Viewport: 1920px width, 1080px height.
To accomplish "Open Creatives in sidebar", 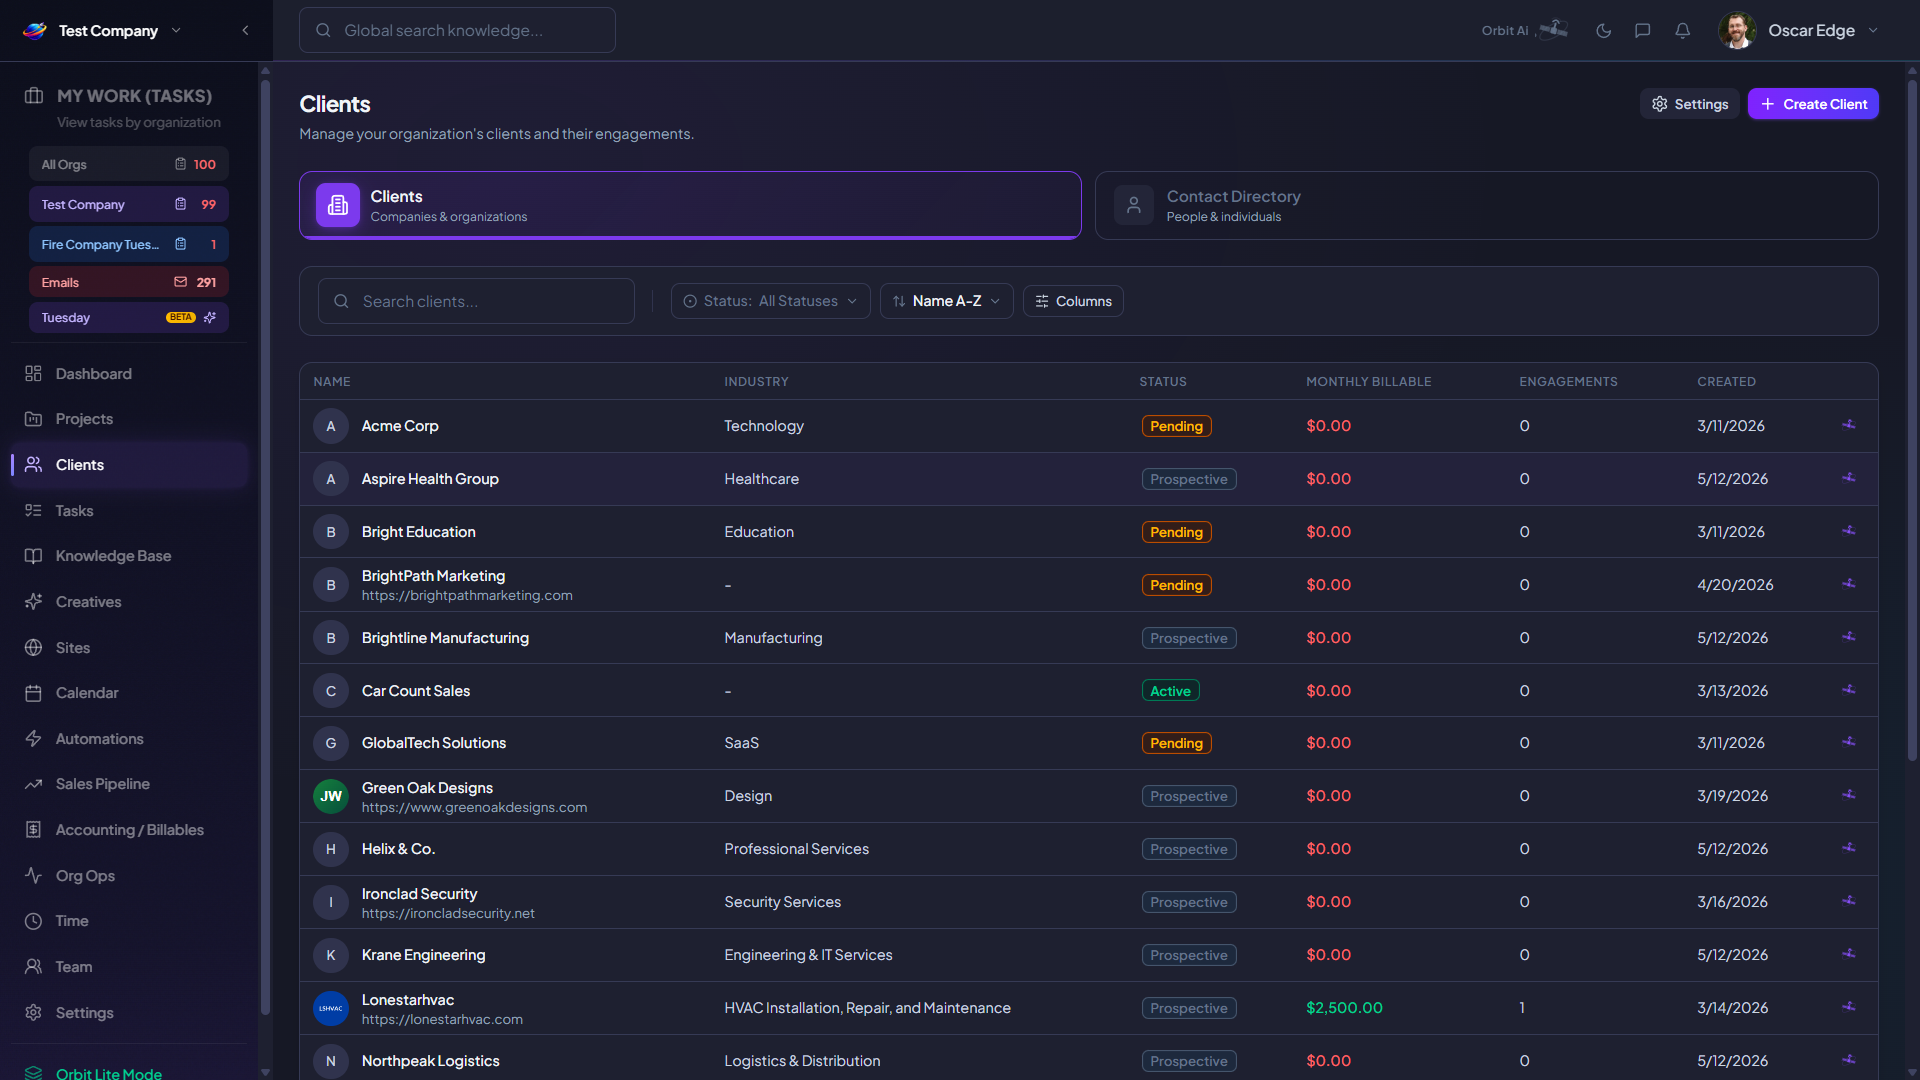I will point(129,601).
